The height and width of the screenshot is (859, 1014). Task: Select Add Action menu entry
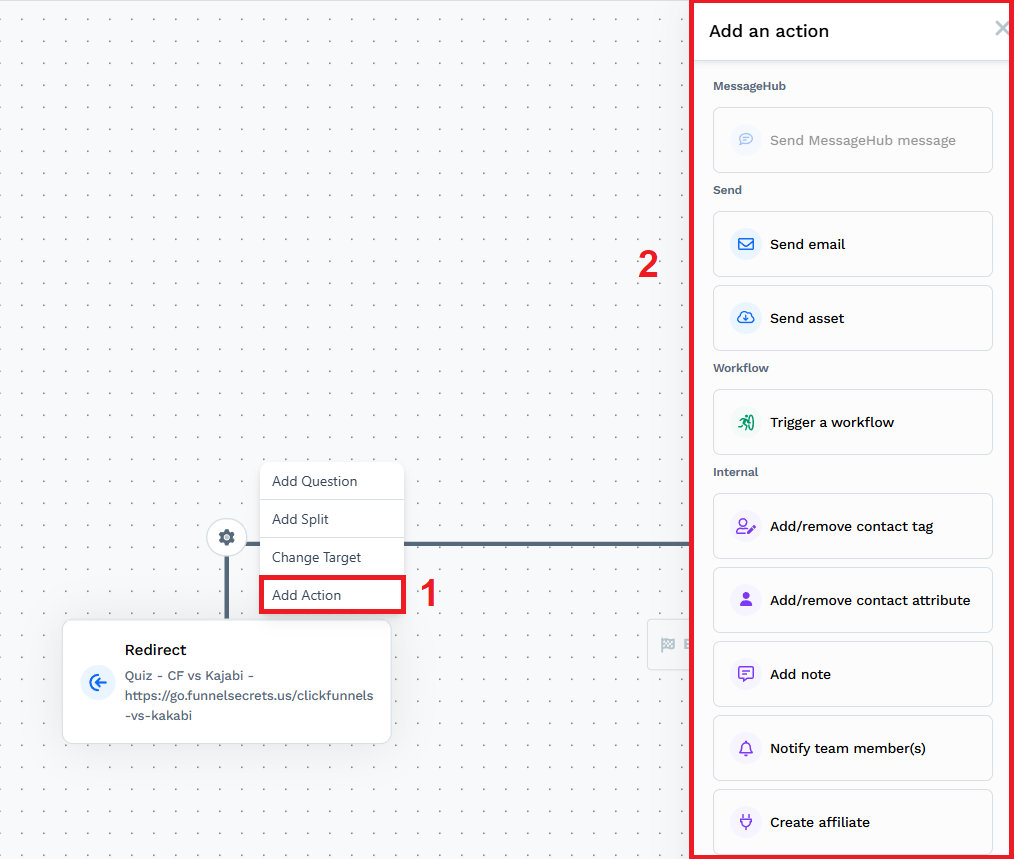[x=332, y=594]
